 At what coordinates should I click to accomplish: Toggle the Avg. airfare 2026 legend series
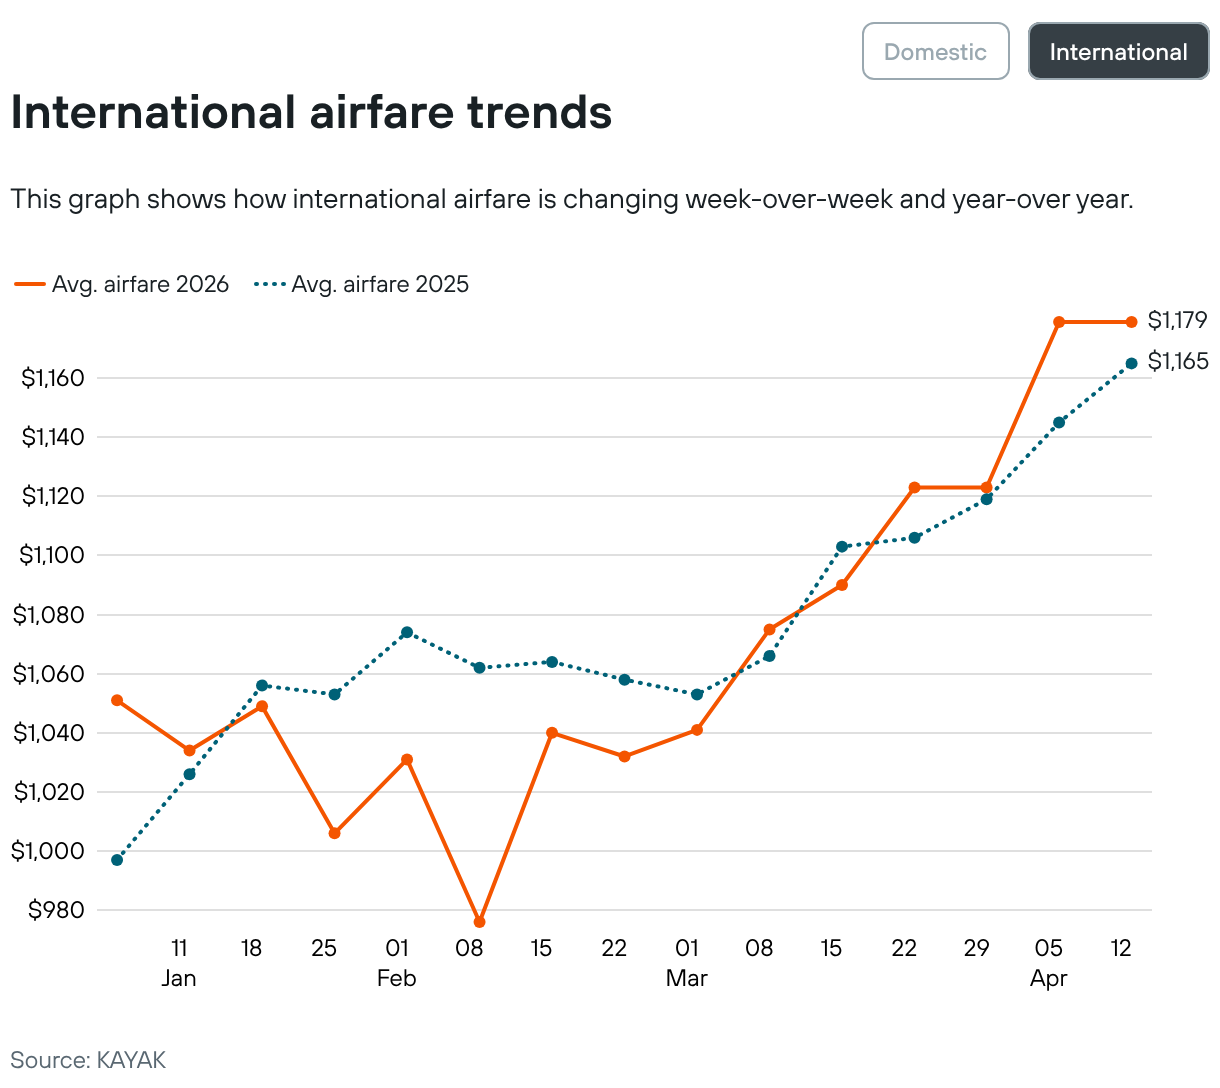(x=122, y=284)
